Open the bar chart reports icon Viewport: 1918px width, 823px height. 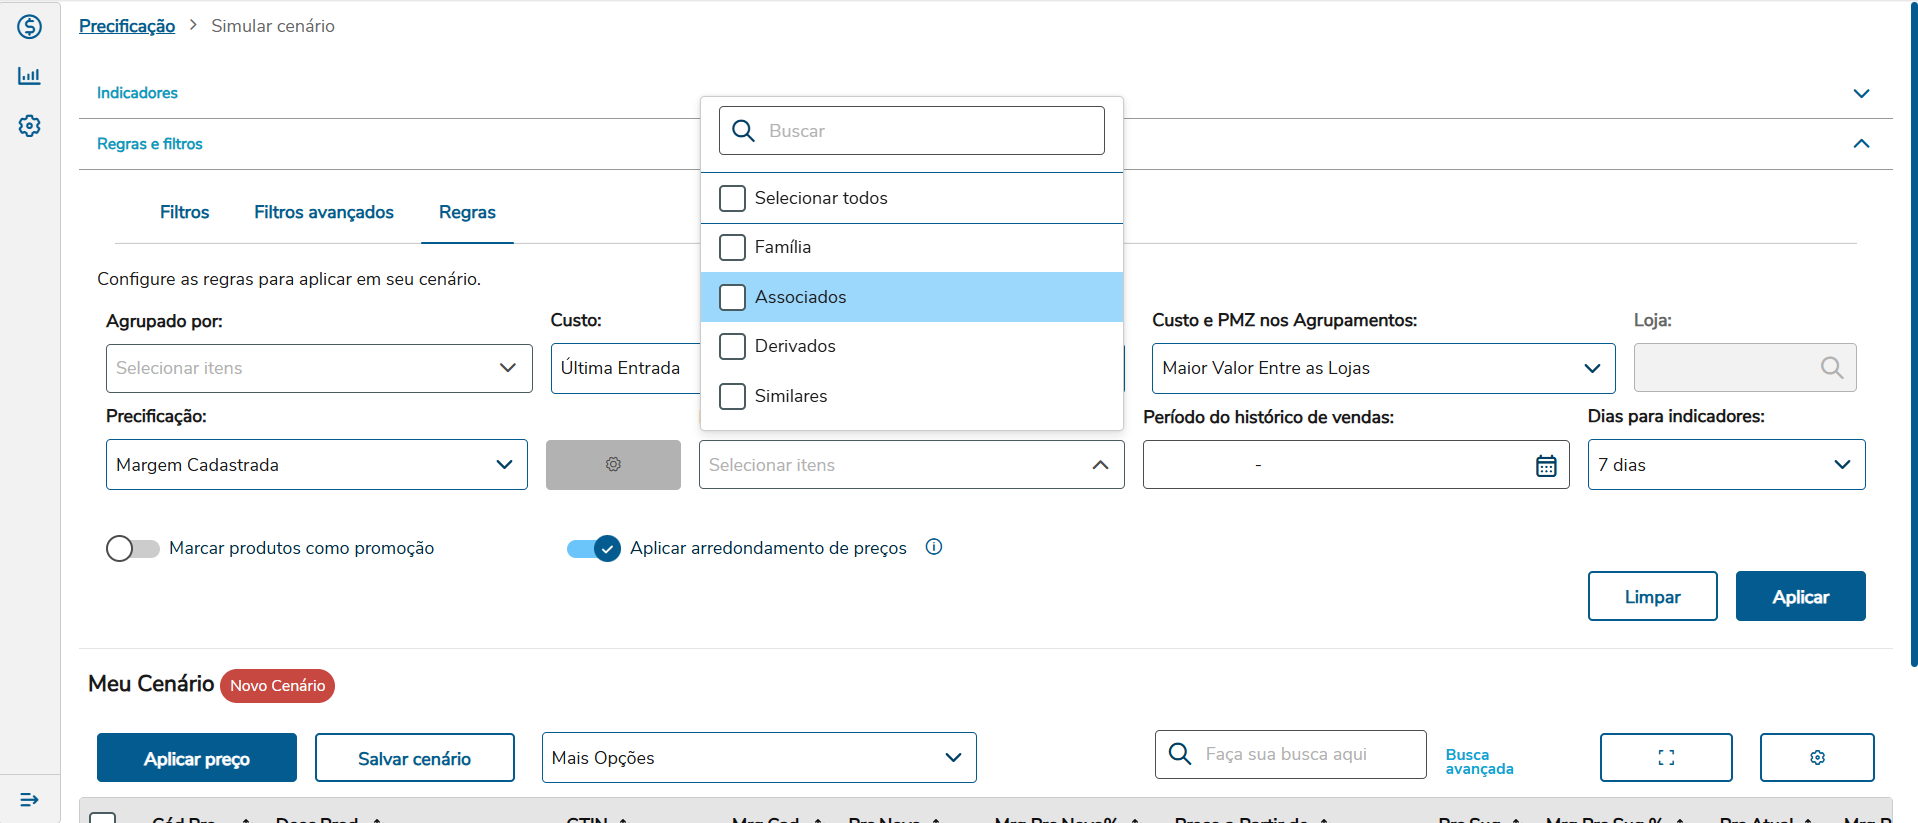coord(29,76)
